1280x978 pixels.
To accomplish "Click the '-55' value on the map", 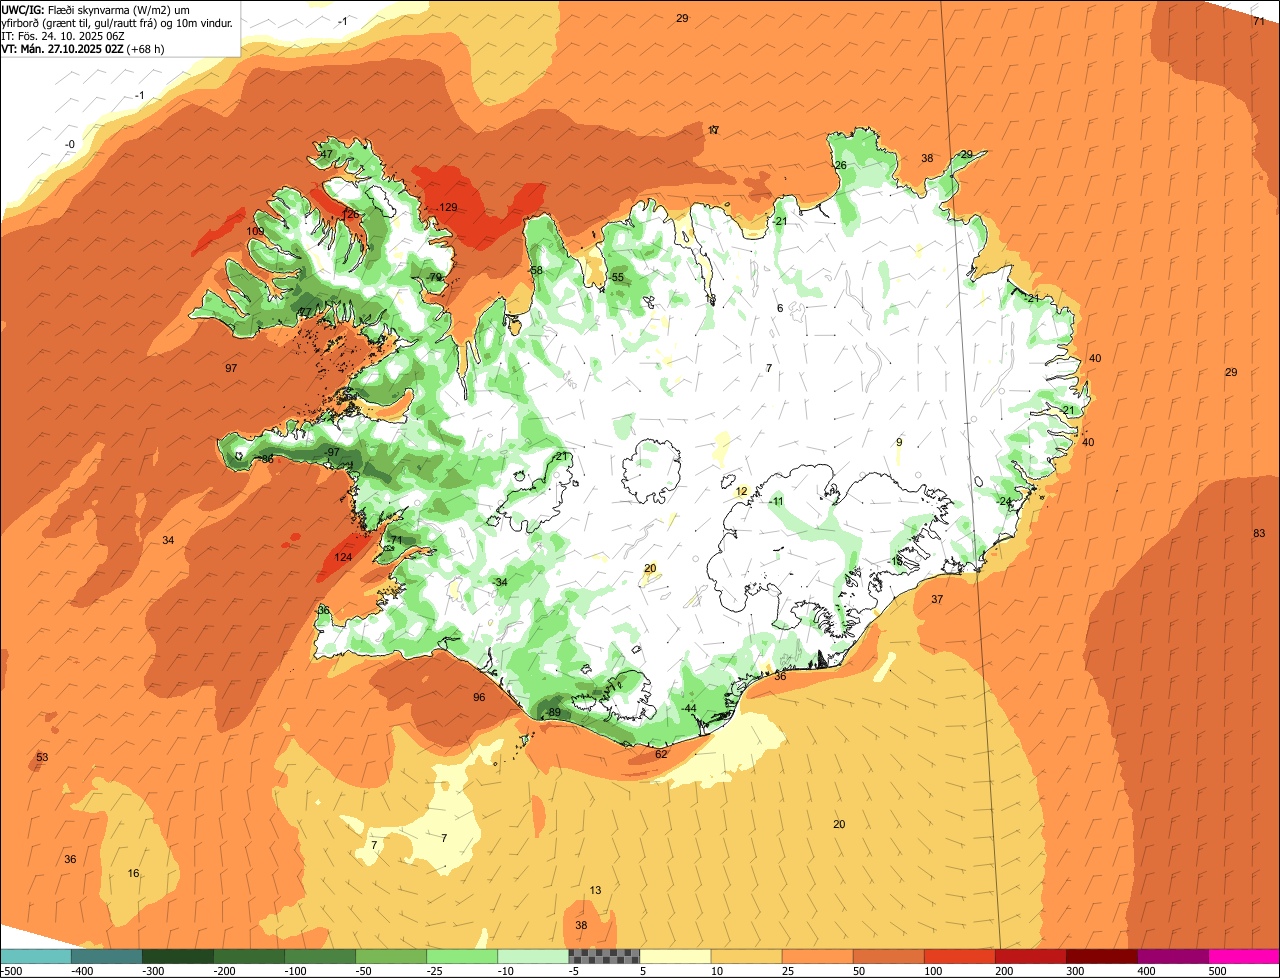I will pos(616,277).
